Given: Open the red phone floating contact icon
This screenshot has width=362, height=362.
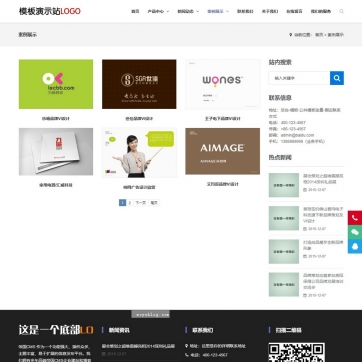Looking at the screenshot, I should point(355,218).
